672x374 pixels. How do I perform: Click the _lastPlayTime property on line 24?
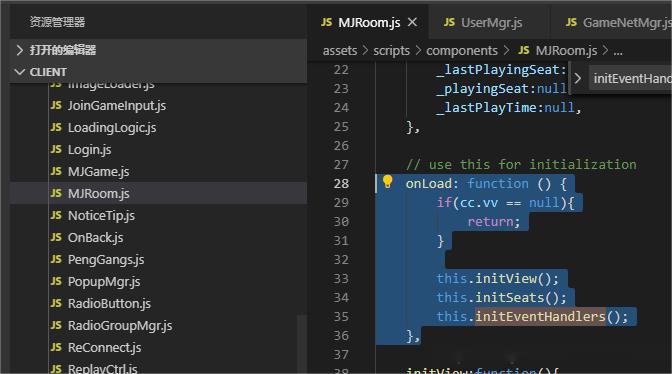click(486, 108)
